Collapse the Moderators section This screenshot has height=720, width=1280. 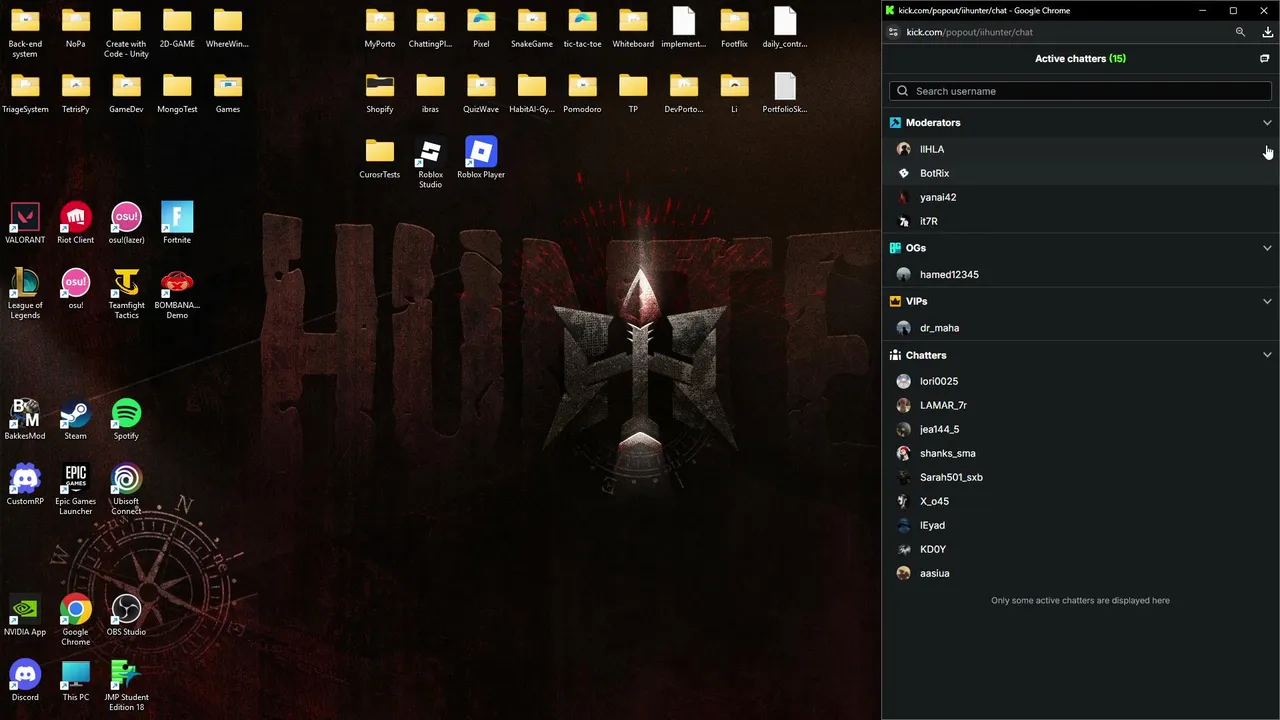(1267, 123)
